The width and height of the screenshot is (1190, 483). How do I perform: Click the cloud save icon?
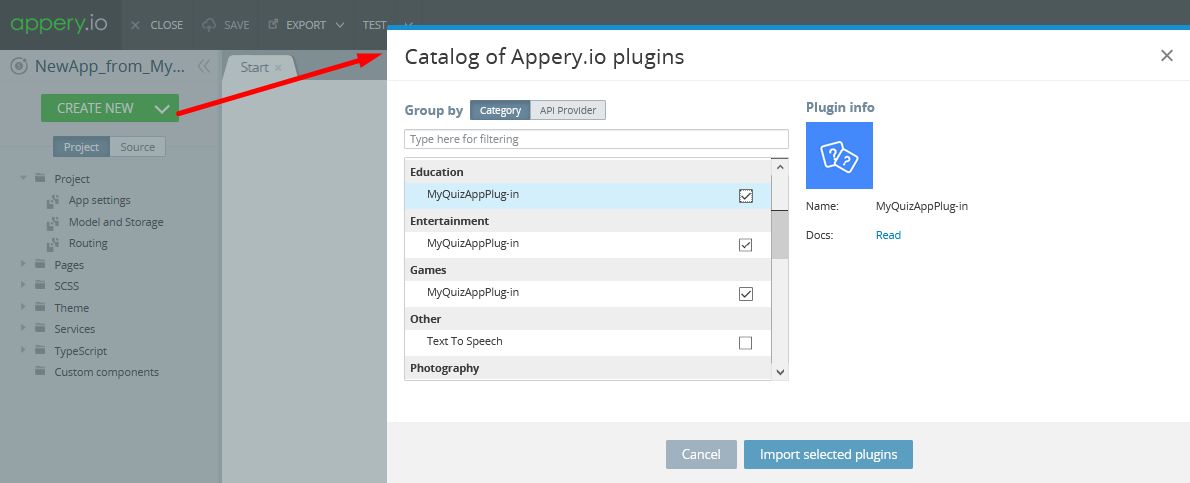click(x=209, y=25)
